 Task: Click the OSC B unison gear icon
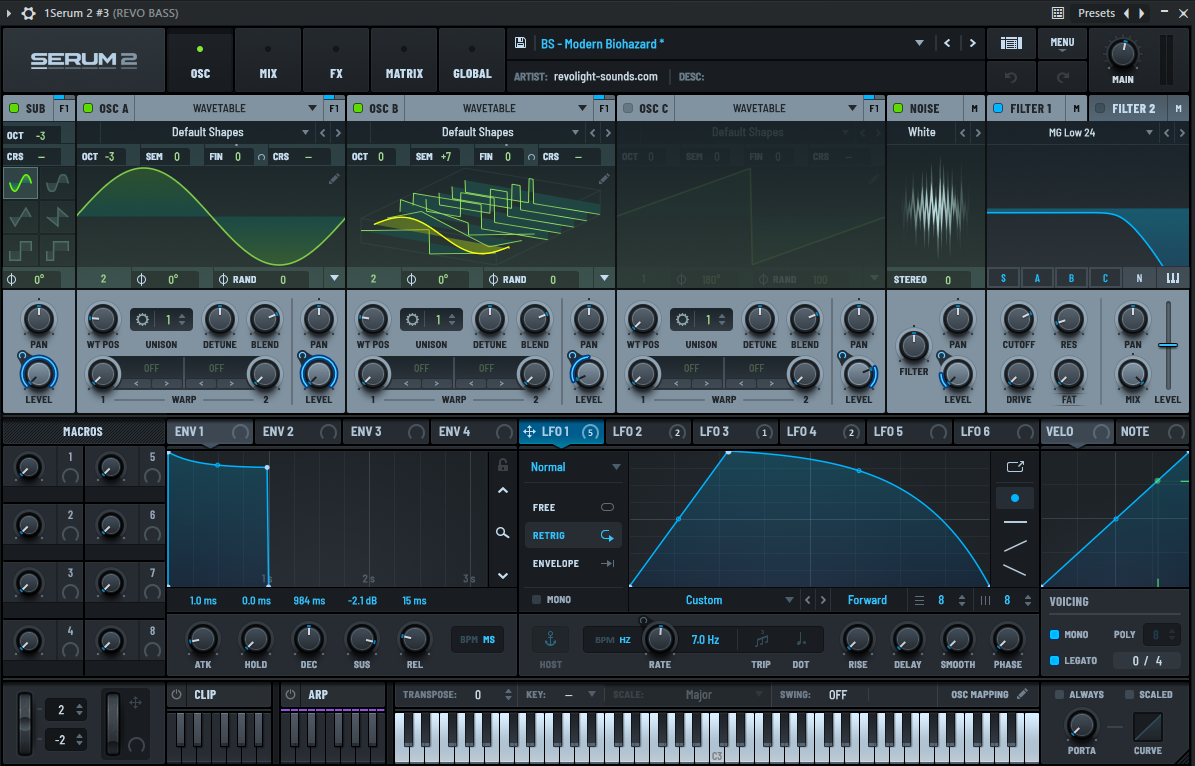point(412,319)
